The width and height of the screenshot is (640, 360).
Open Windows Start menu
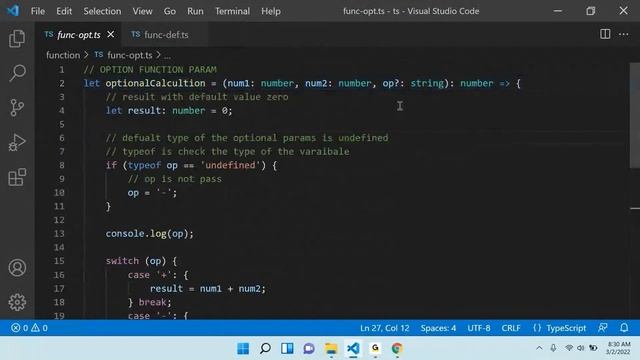click(x=243, y=349)
